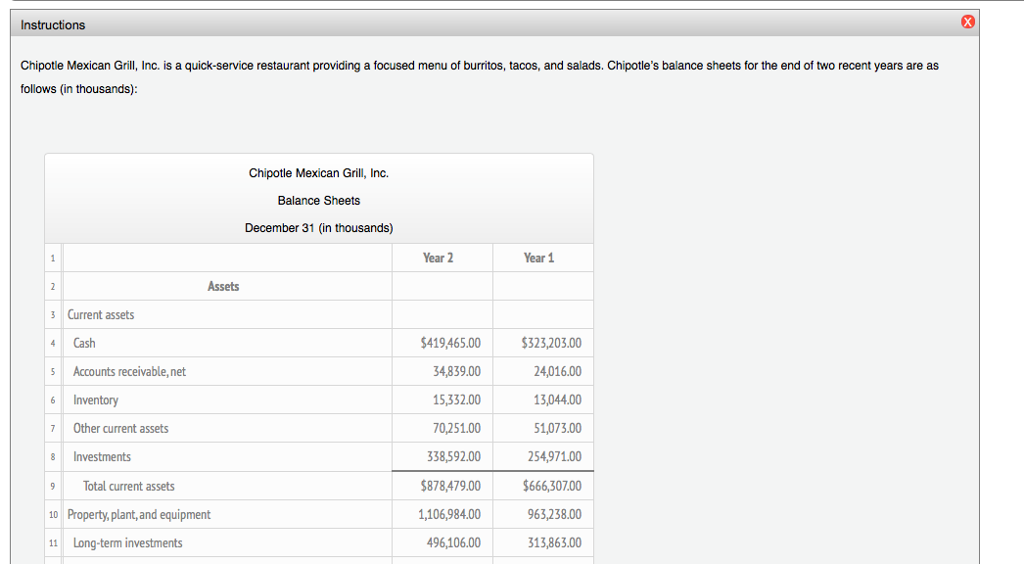Select the Year 2 column header
The height and width of the screenshot is (564, 1024).
coord(438,258)
